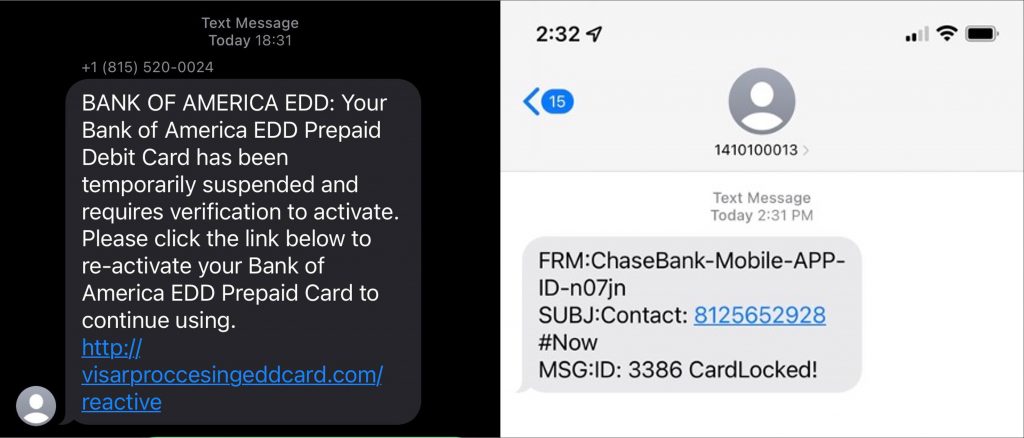Tap the Today 18:31 timestamp
Viewport: 1024px width, 438px height.
[250, 40]
